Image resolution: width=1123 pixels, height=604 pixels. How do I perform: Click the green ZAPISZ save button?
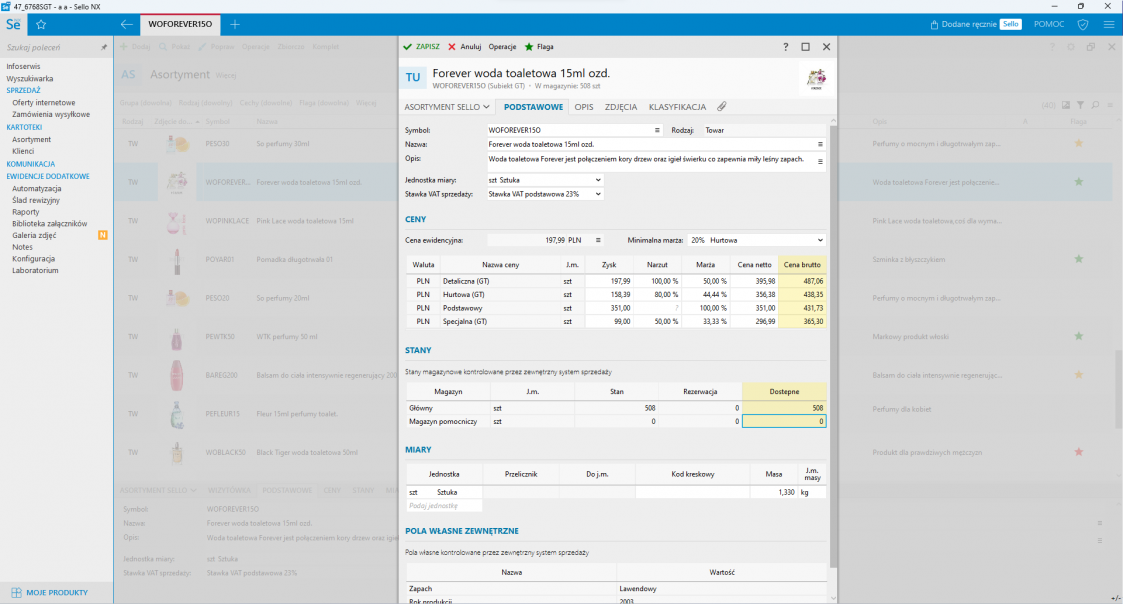(421, 47)
